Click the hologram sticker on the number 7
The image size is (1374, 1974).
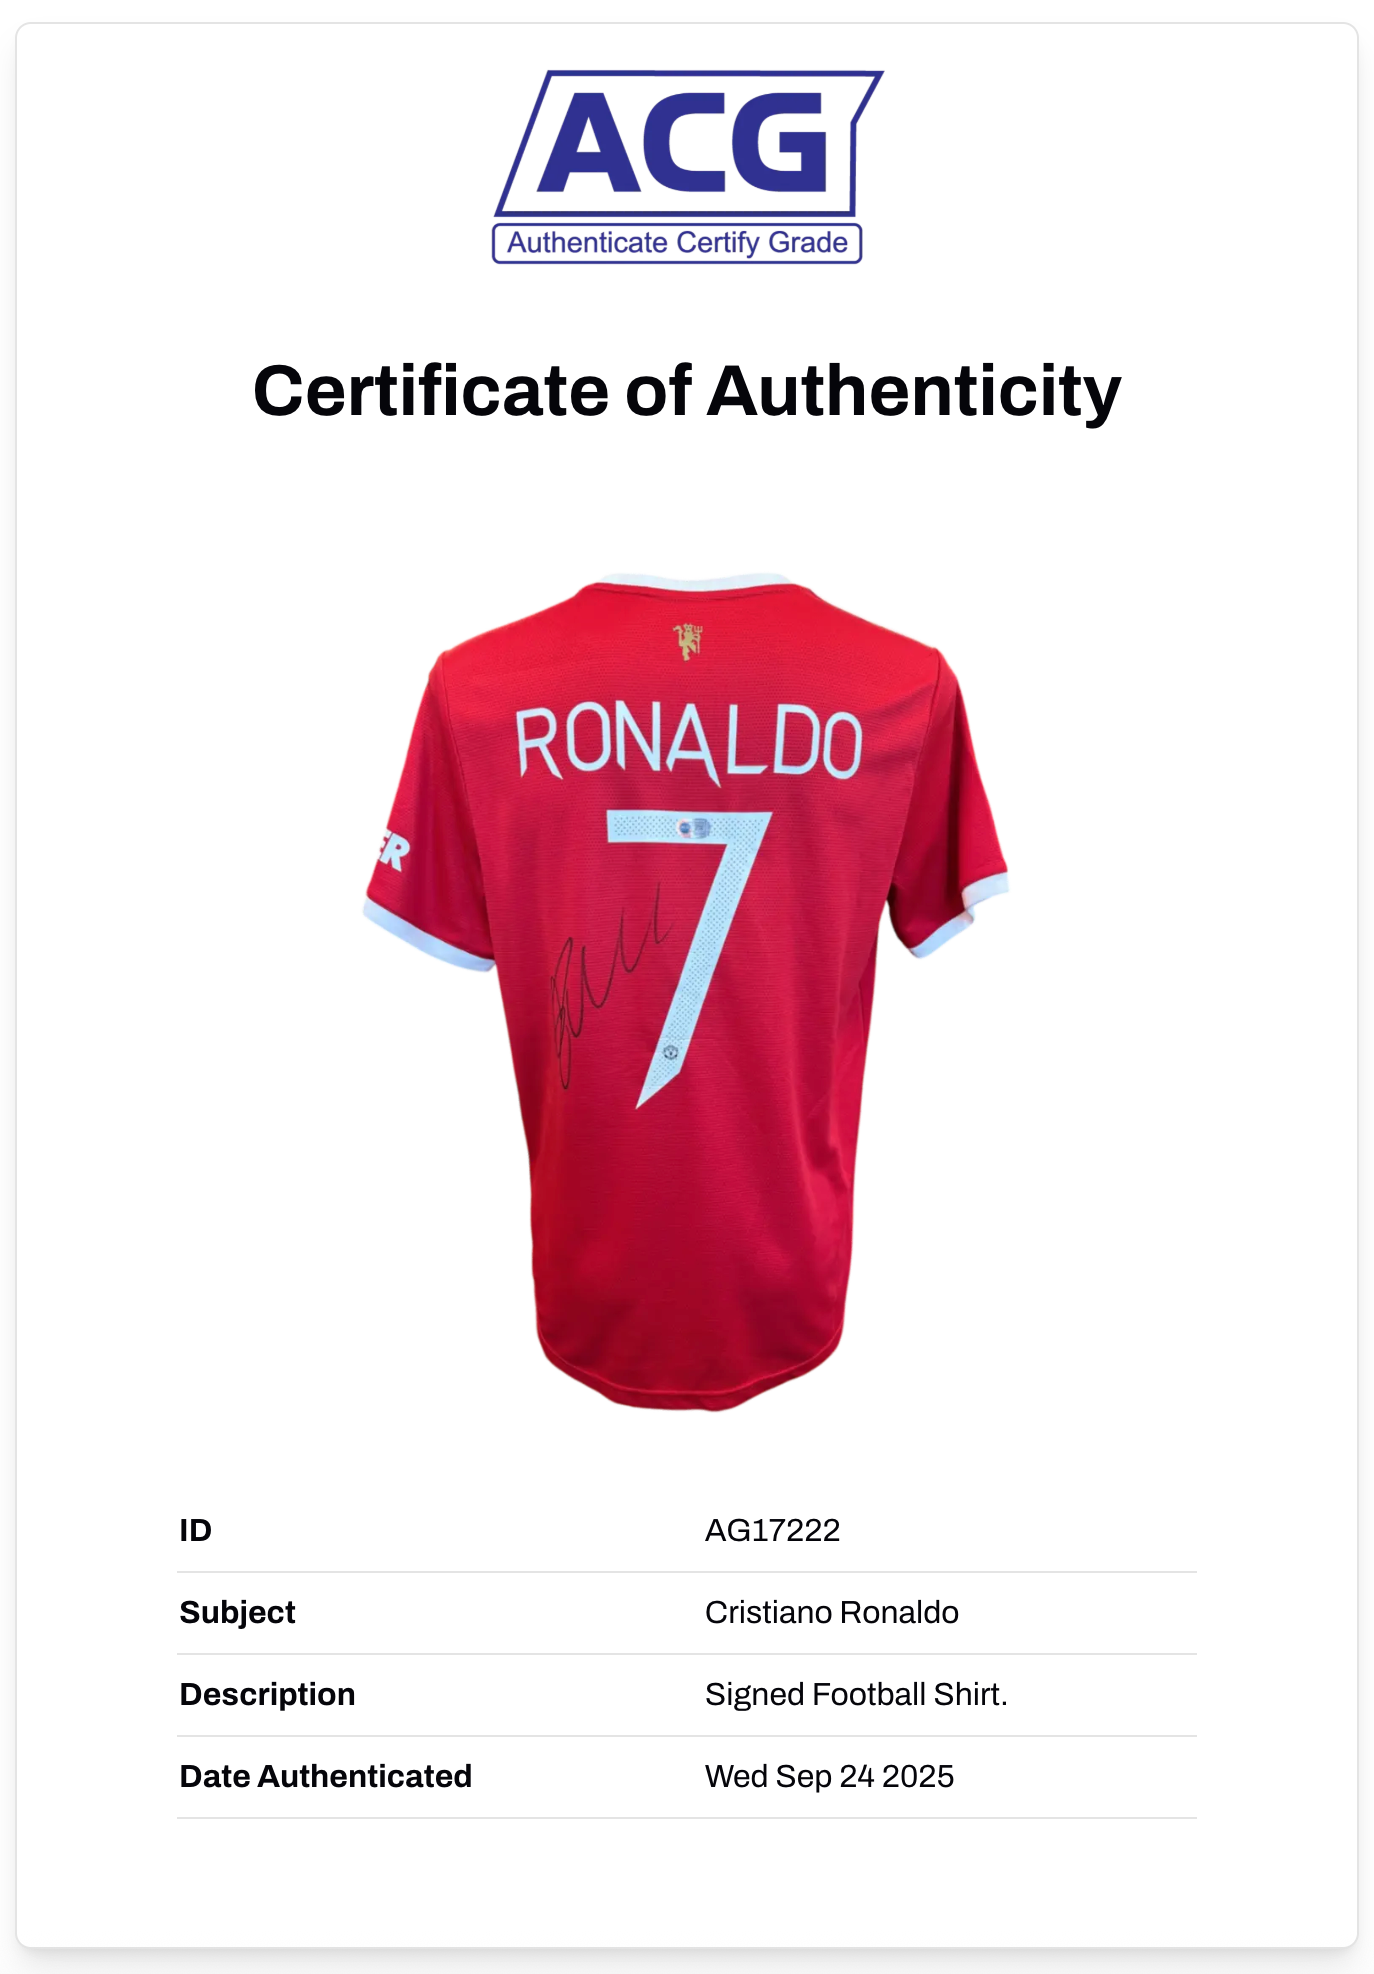tap(695, 827)
